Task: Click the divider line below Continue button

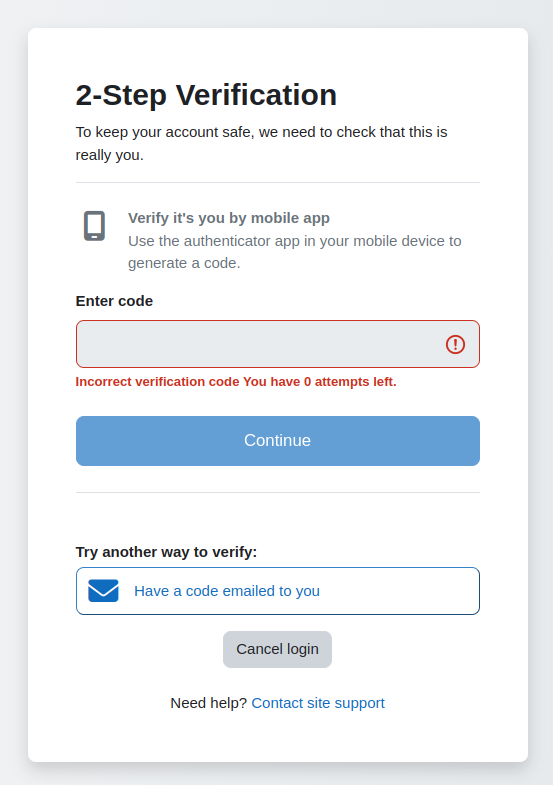Action: tap(278, 492)
